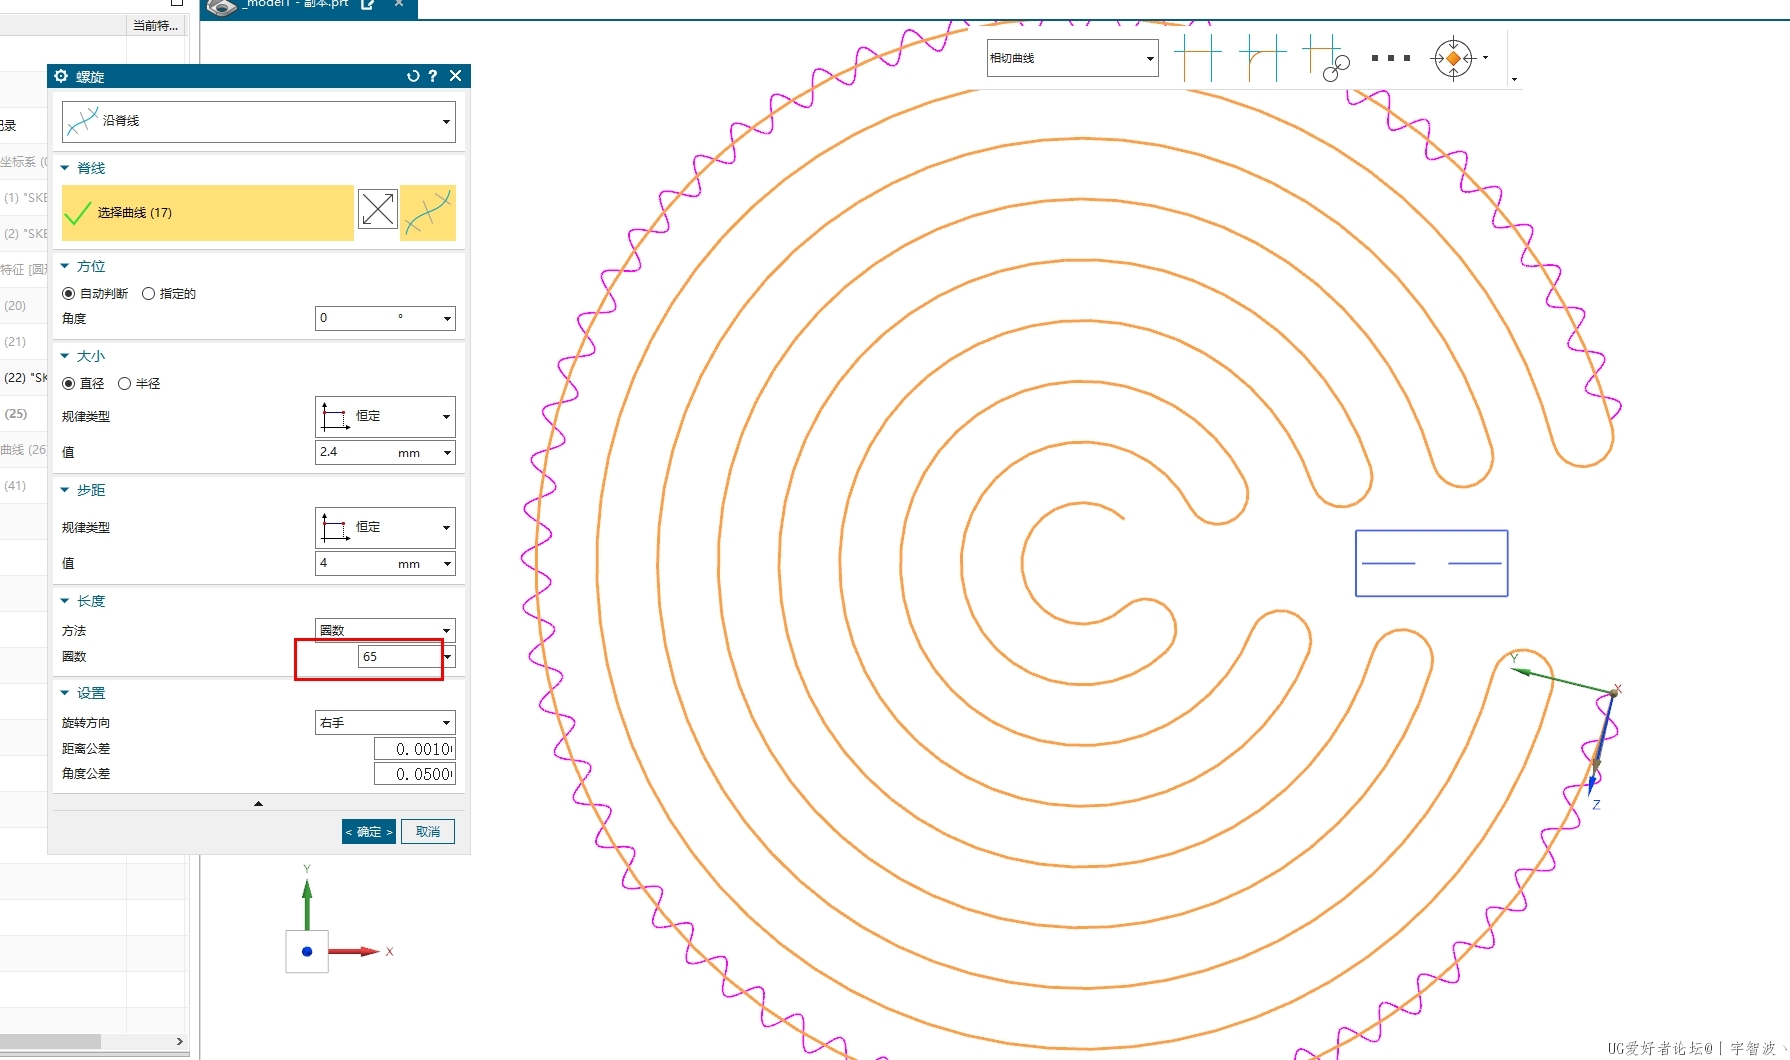Click the curve selection icon in the 脊线 section
The height and width of the screenshot is (1060, 1790).
coord(428,212)
